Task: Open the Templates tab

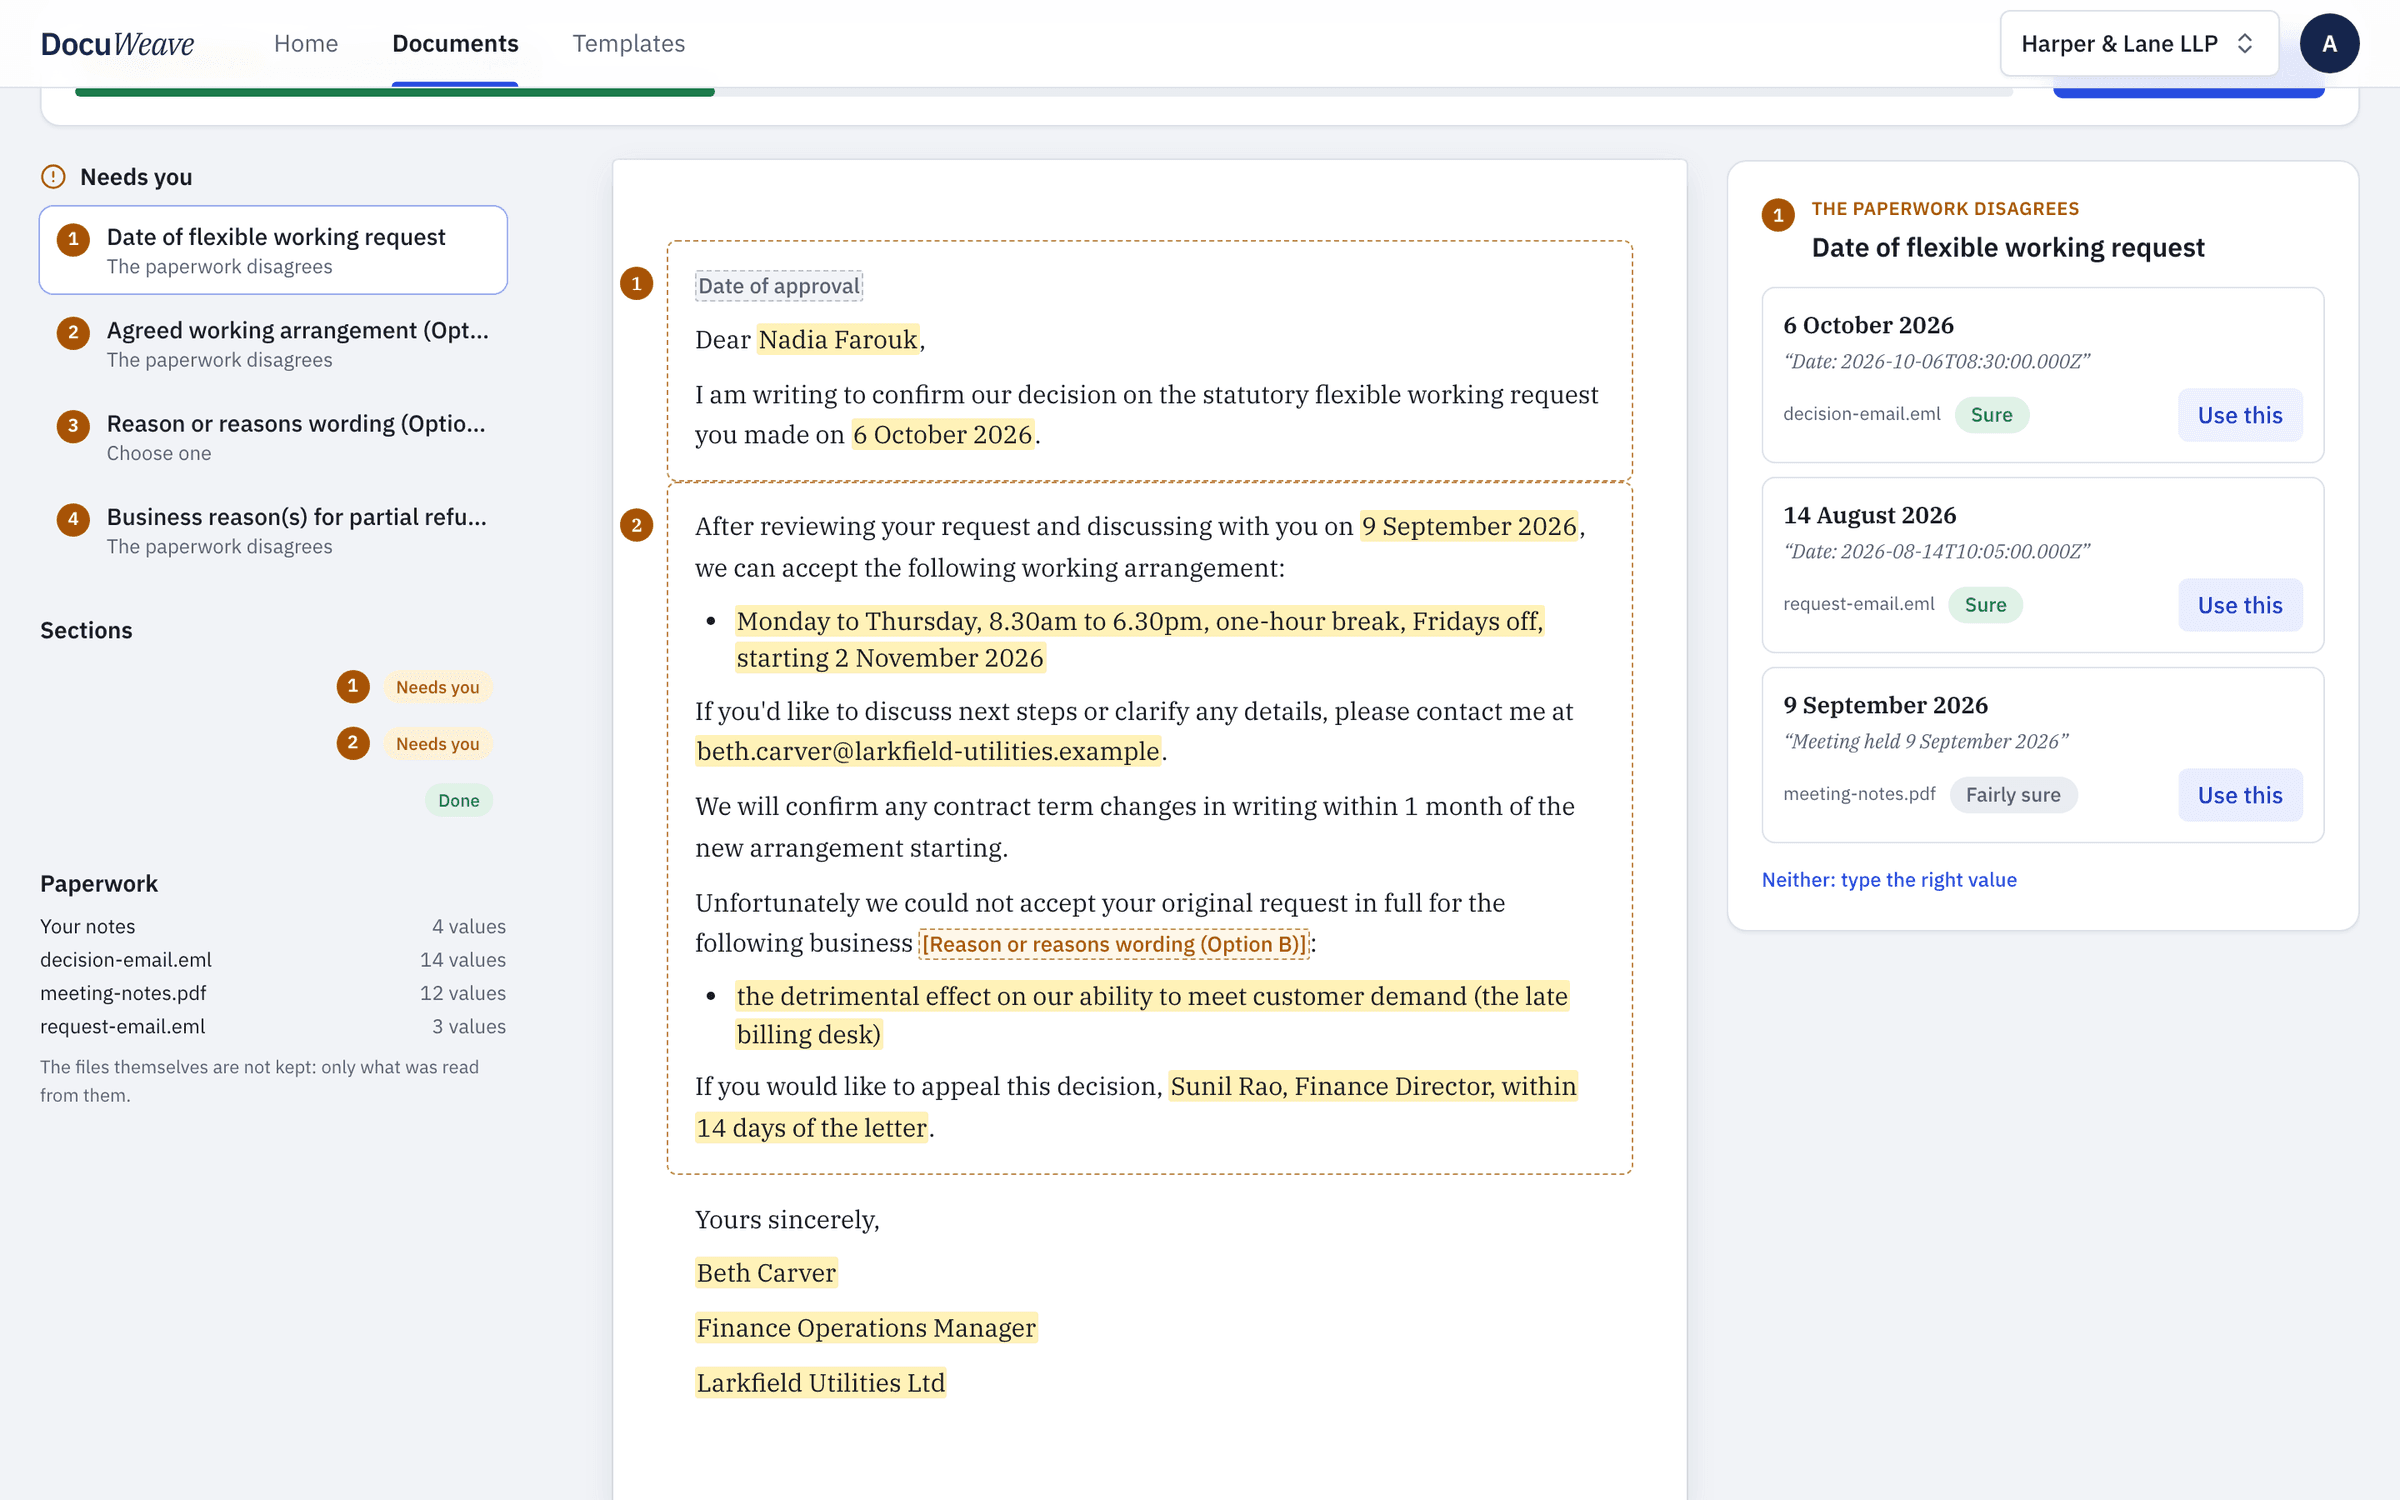Action: [x=628, y=43]
